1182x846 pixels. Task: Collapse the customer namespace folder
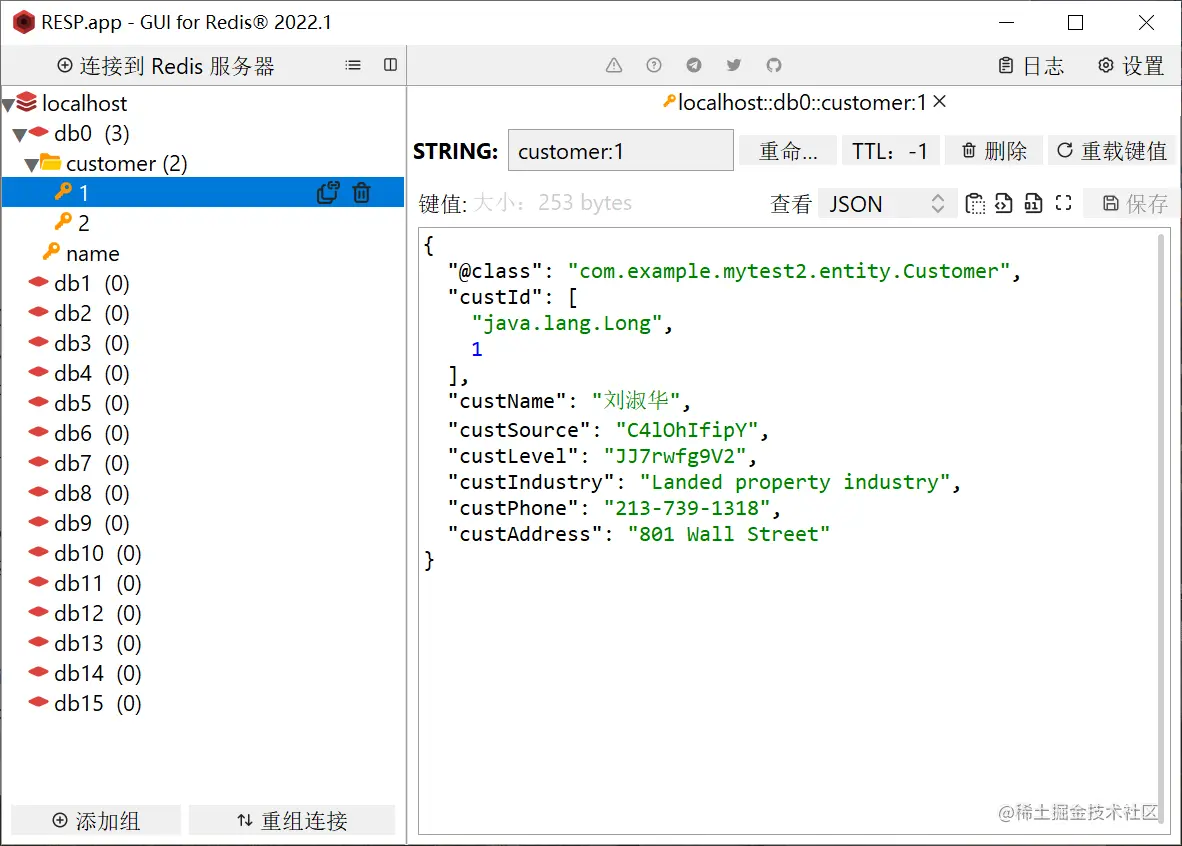(x=32, y=165)
